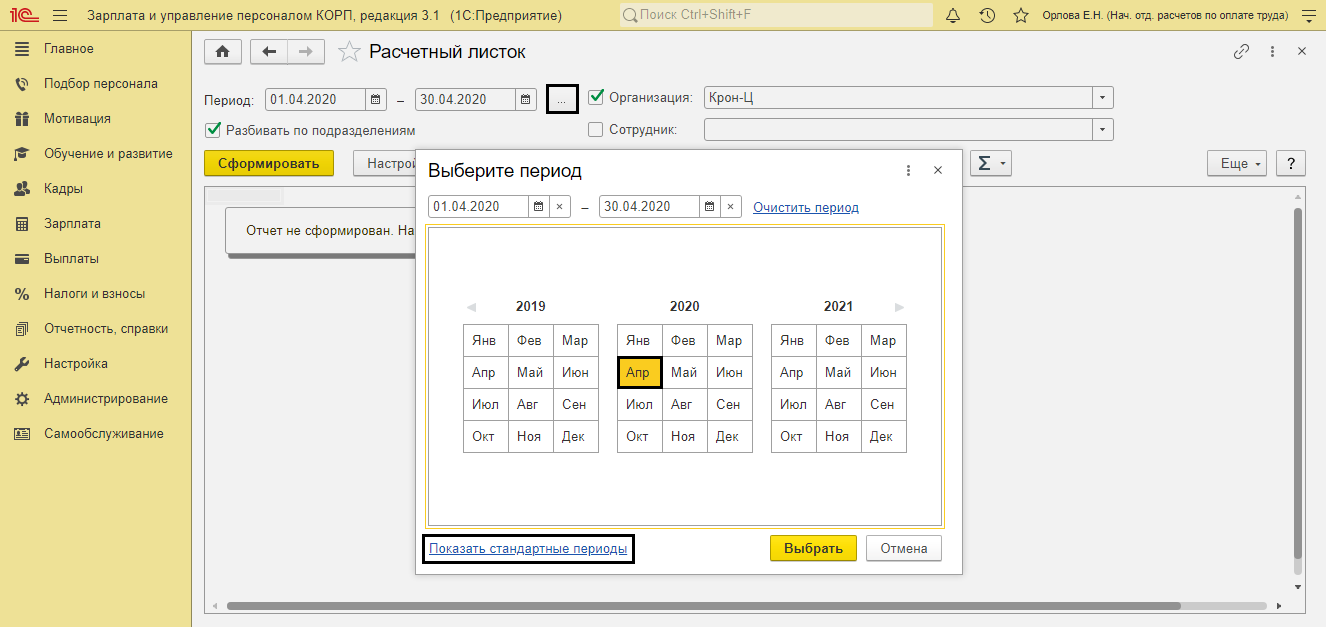Uncheck Разбивать по подразделениям
Screen dimensions: 1326x627
212,130
